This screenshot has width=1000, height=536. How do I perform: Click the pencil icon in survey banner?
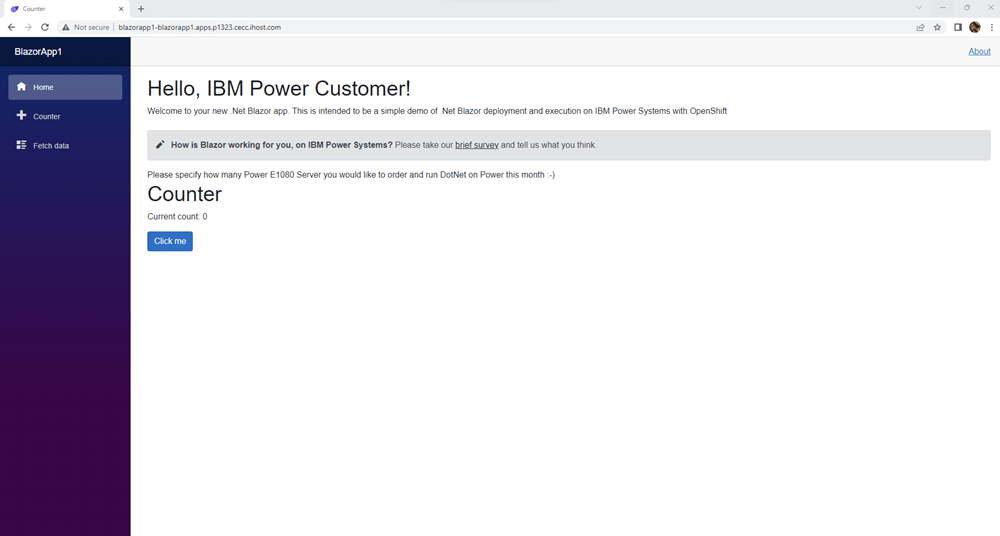point(160,145)
